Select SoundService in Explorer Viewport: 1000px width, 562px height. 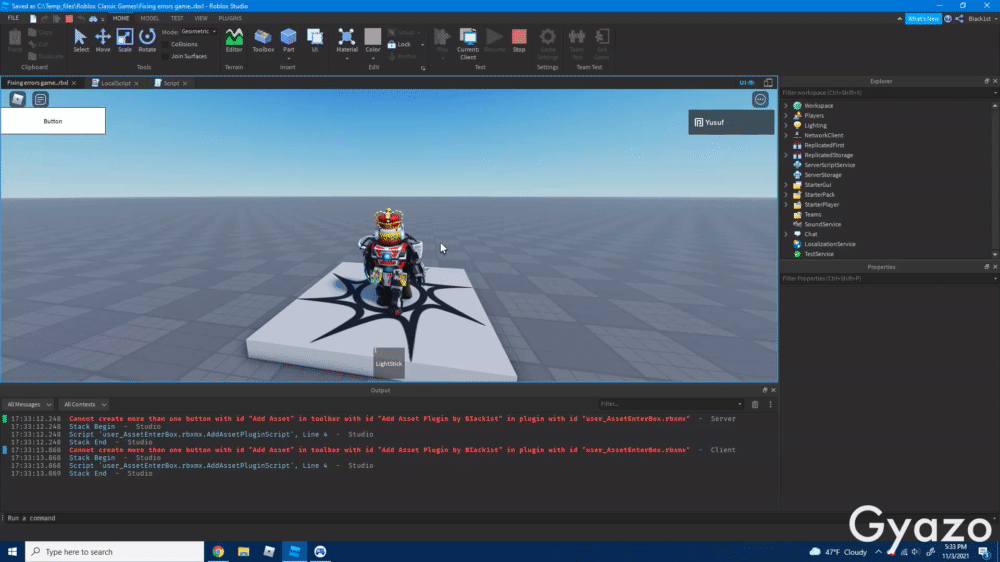822,225
